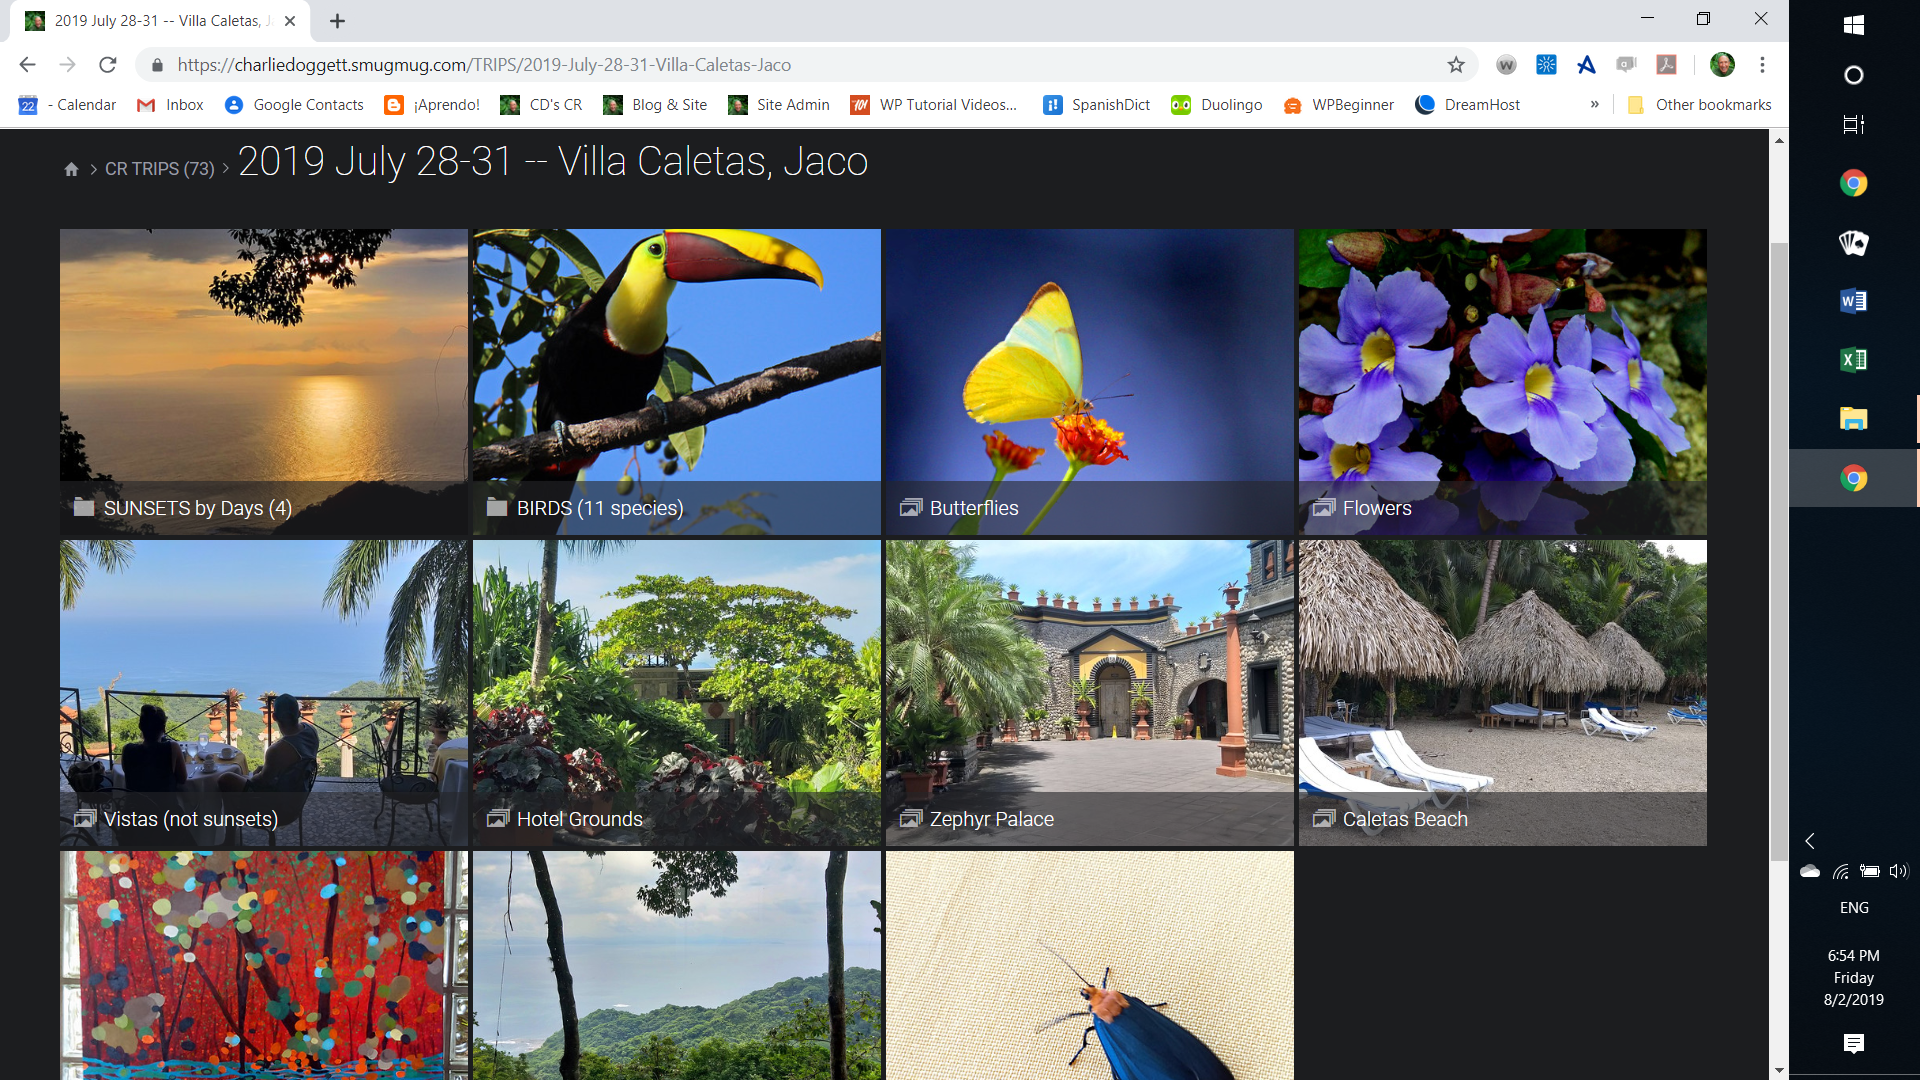Click the blue snowflake extension icon
1920x1080 pixels.
click(x=1546, y=65)
